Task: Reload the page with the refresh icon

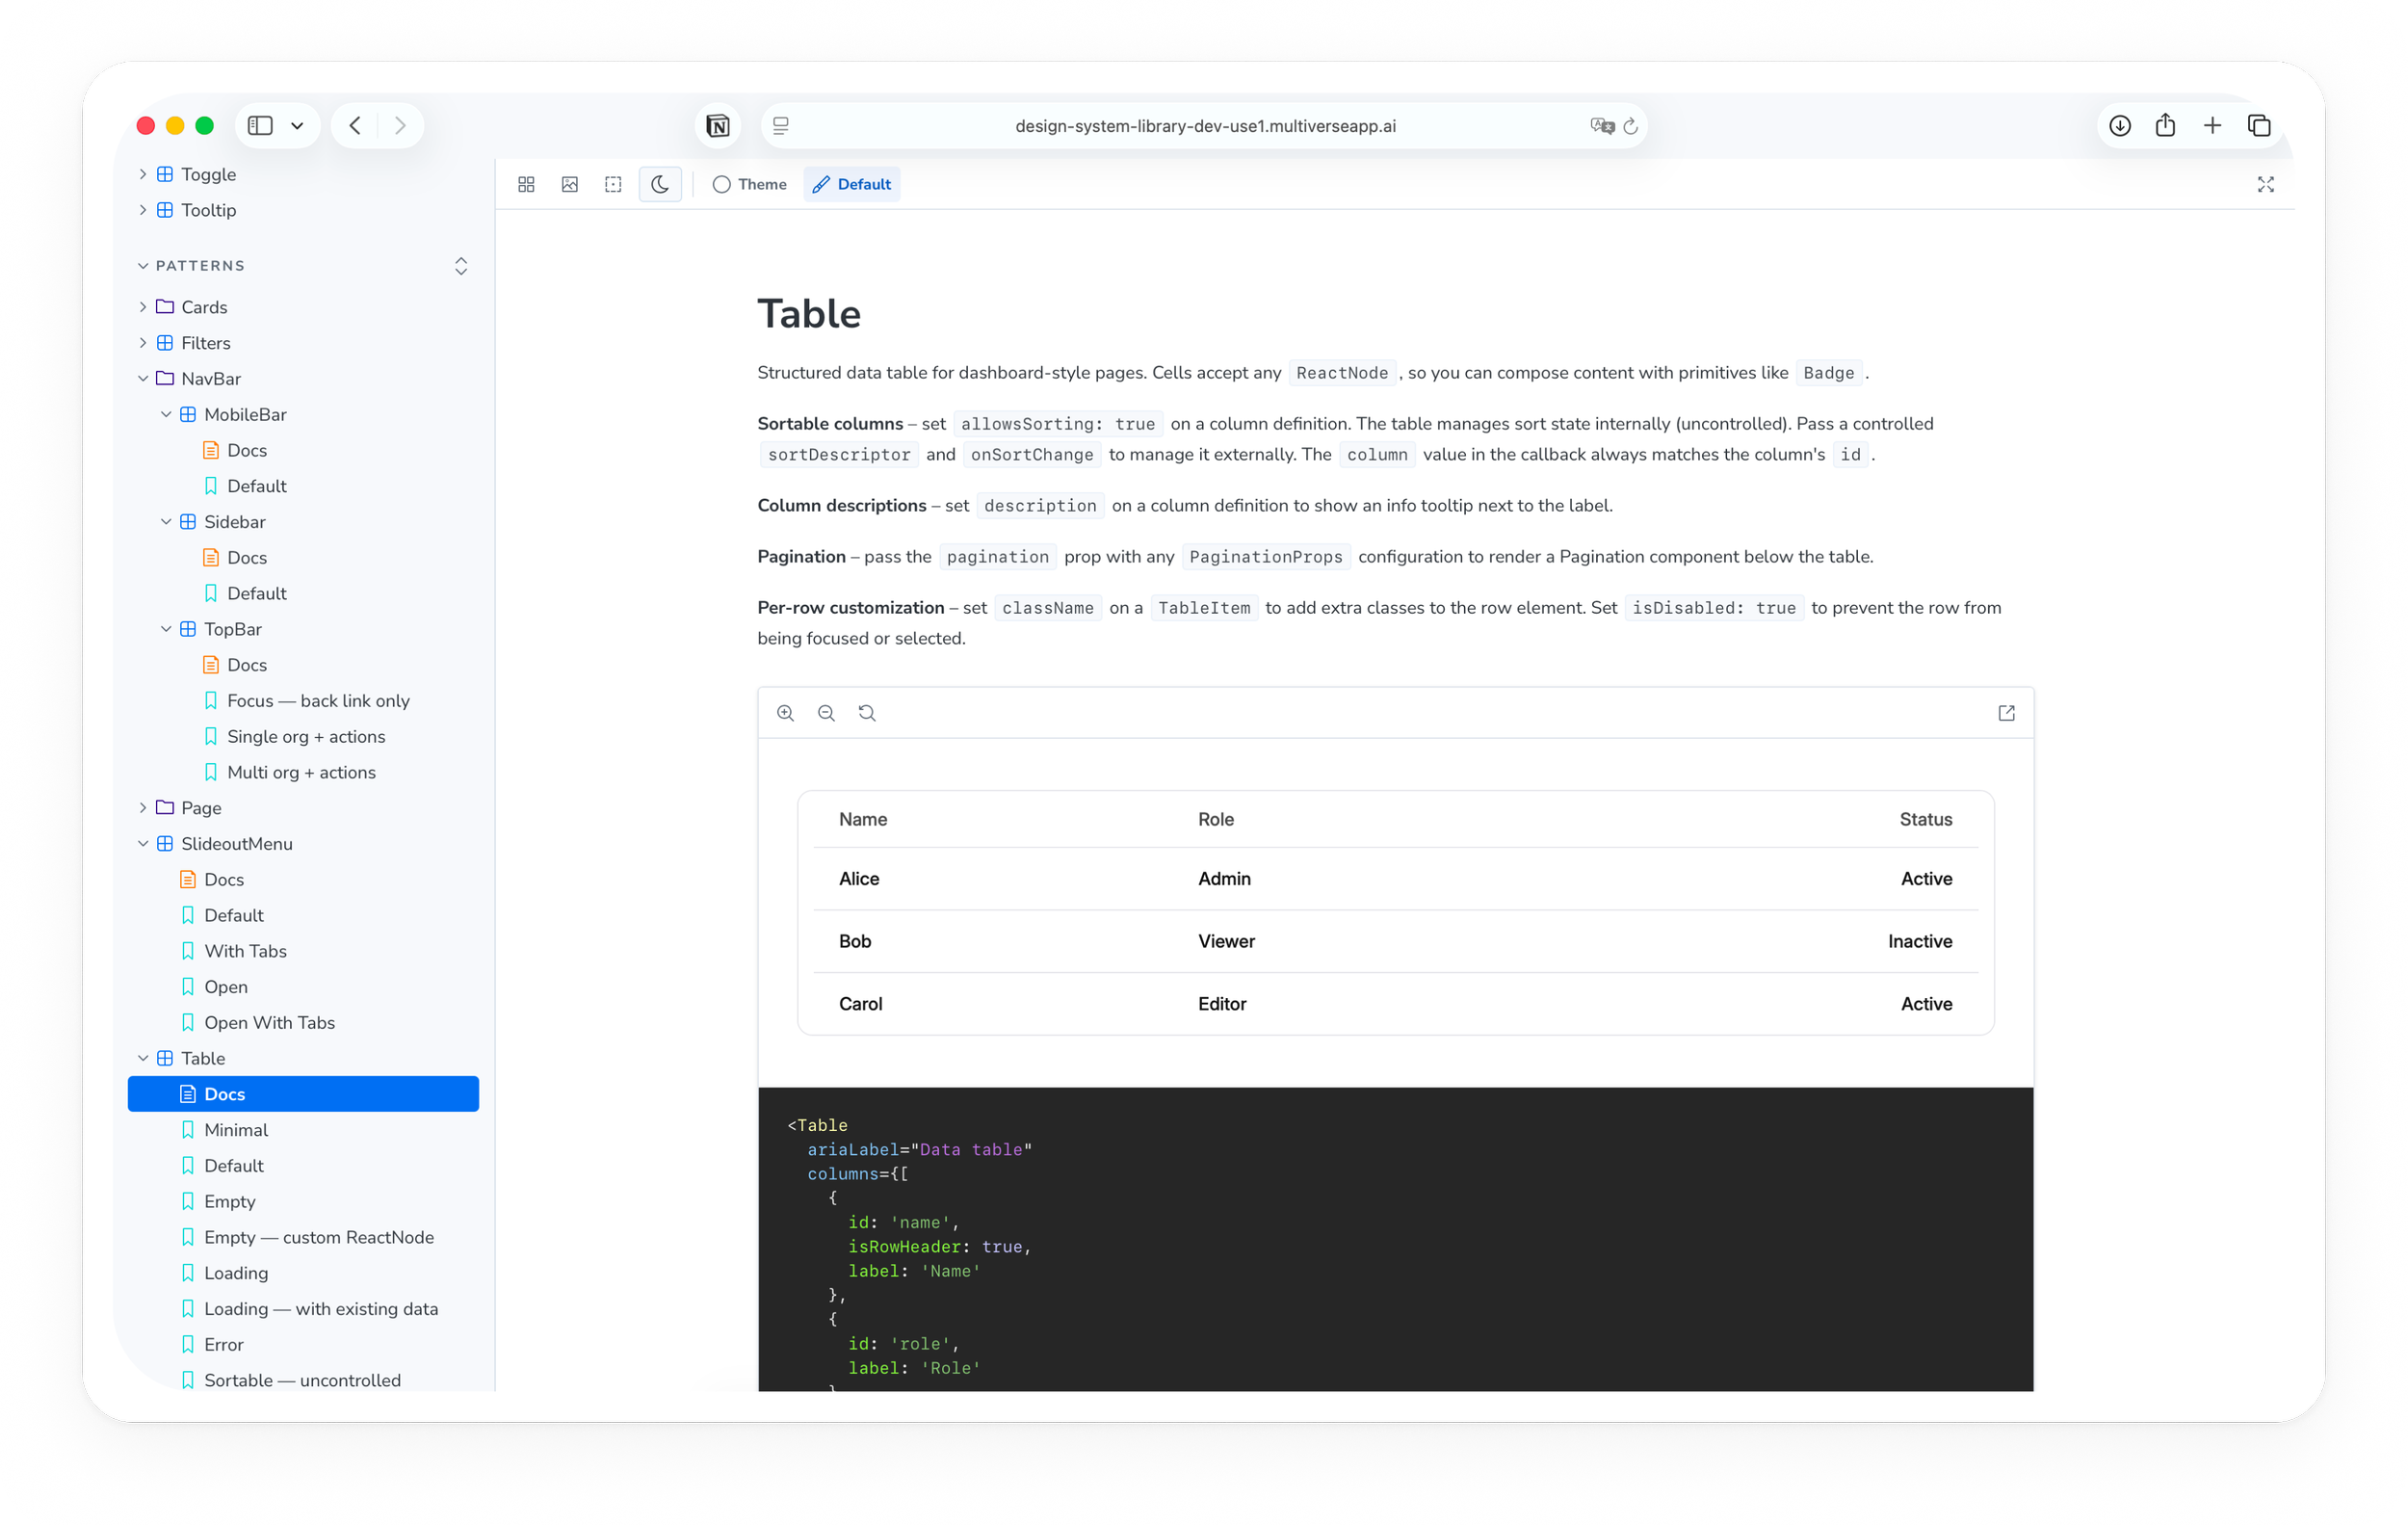Action: pos(1630,126)
